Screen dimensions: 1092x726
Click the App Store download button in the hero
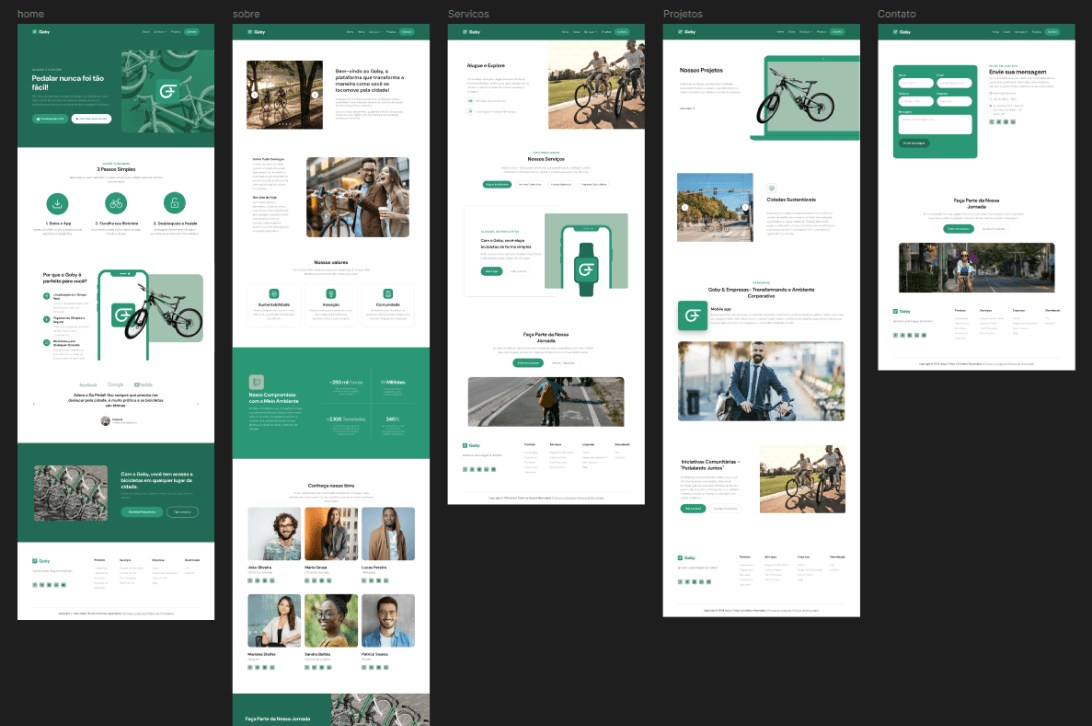50,119
